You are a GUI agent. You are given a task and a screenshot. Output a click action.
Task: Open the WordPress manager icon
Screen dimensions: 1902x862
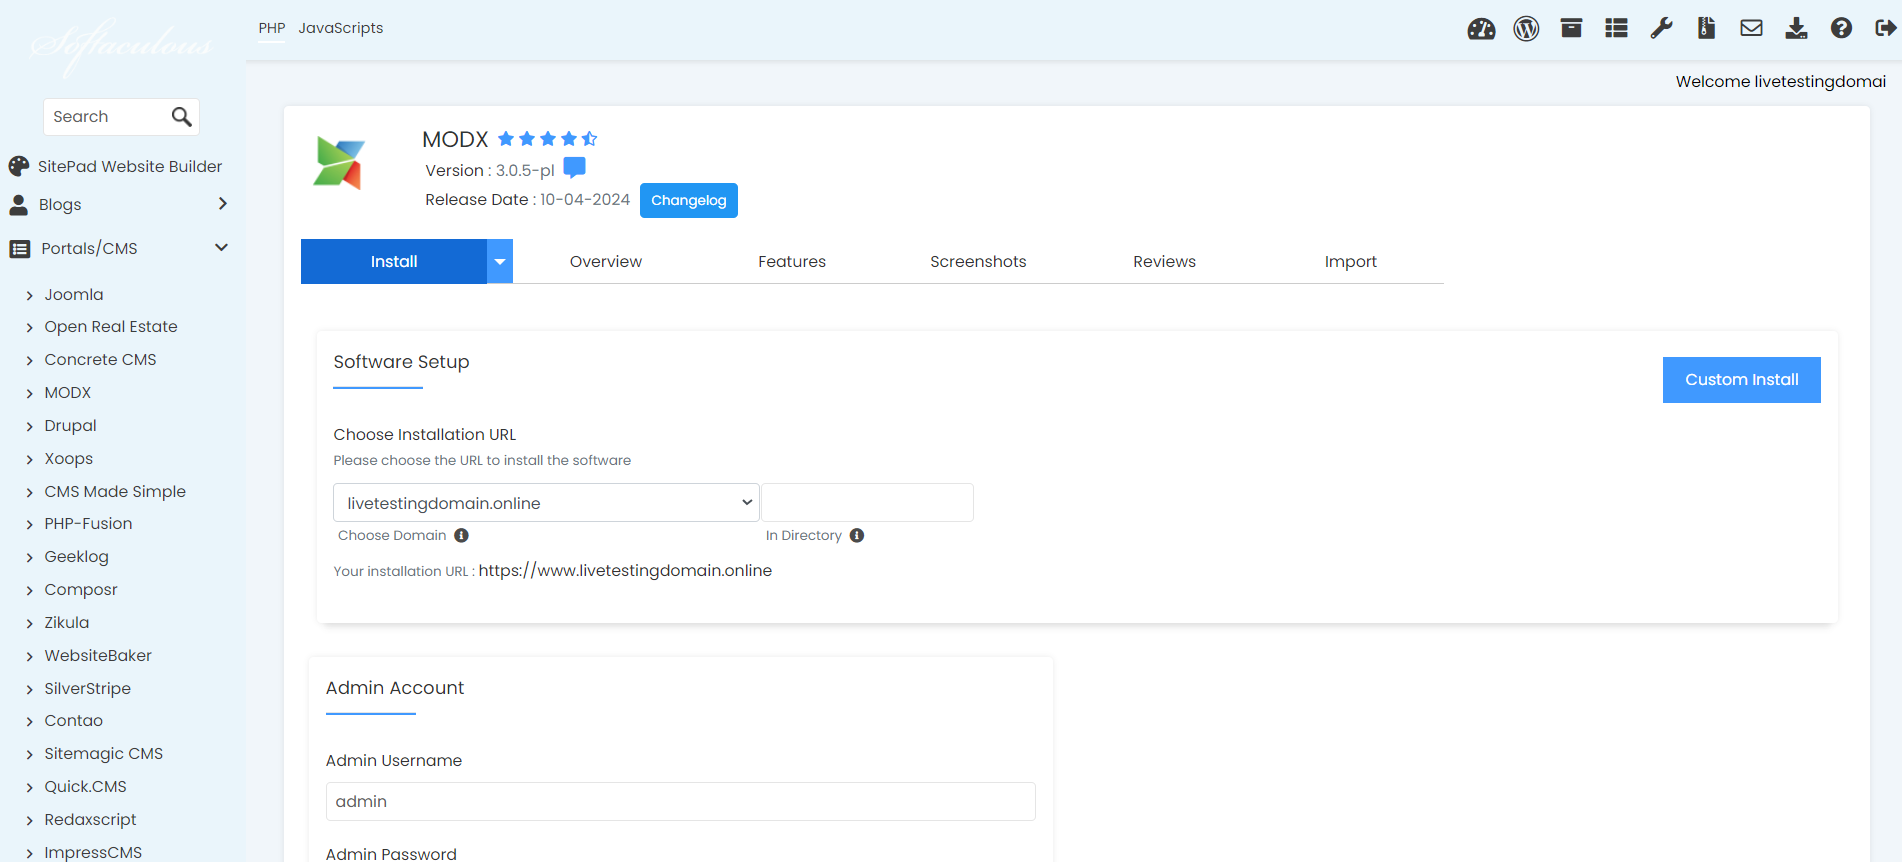click(x=1526, y=29)
